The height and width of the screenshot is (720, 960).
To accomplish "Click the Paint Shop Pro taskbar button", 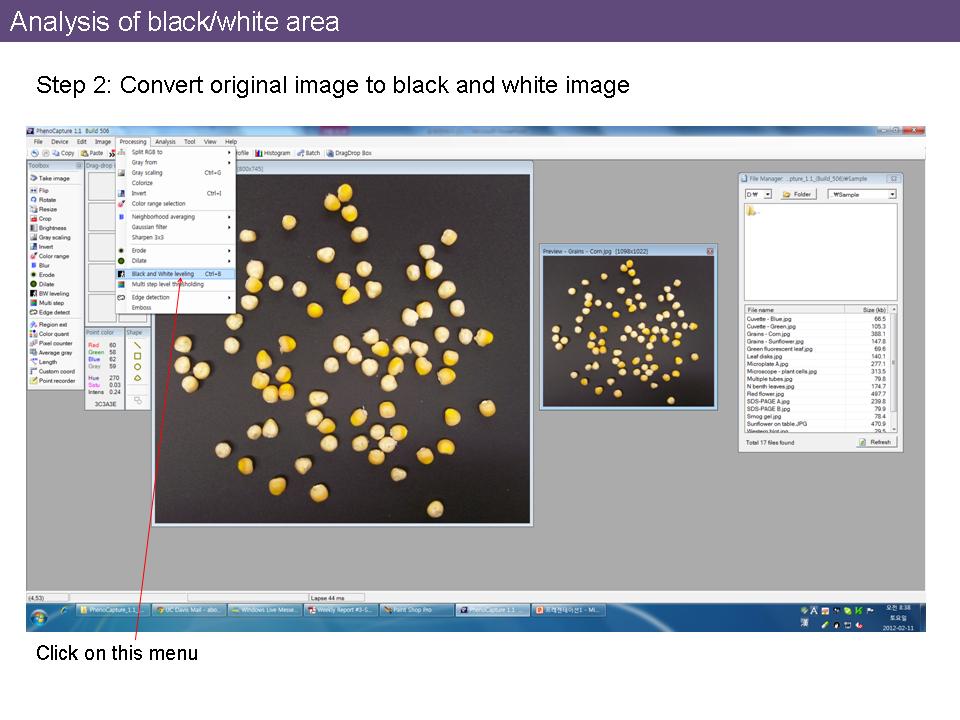I will pyautogui.click(x=415, y=609).
